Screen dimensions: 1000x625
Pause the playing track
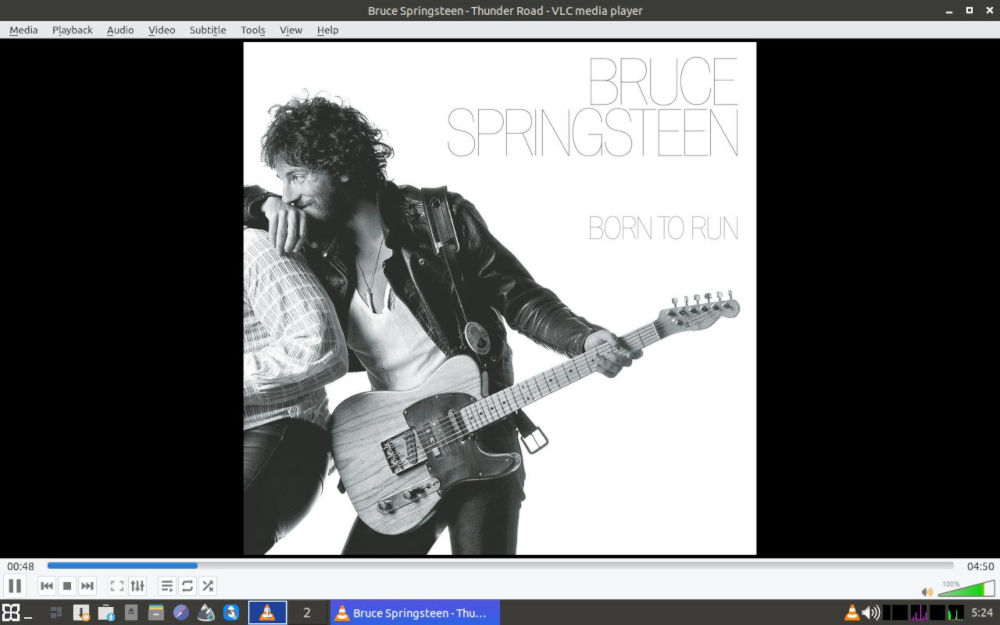[x=15, y=586]
